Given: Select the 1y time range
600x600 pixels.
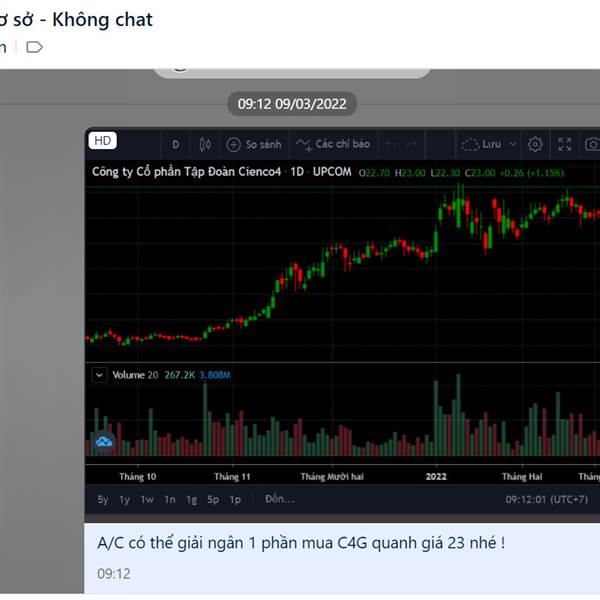Looking at the screenshot, I should point(125,499).
